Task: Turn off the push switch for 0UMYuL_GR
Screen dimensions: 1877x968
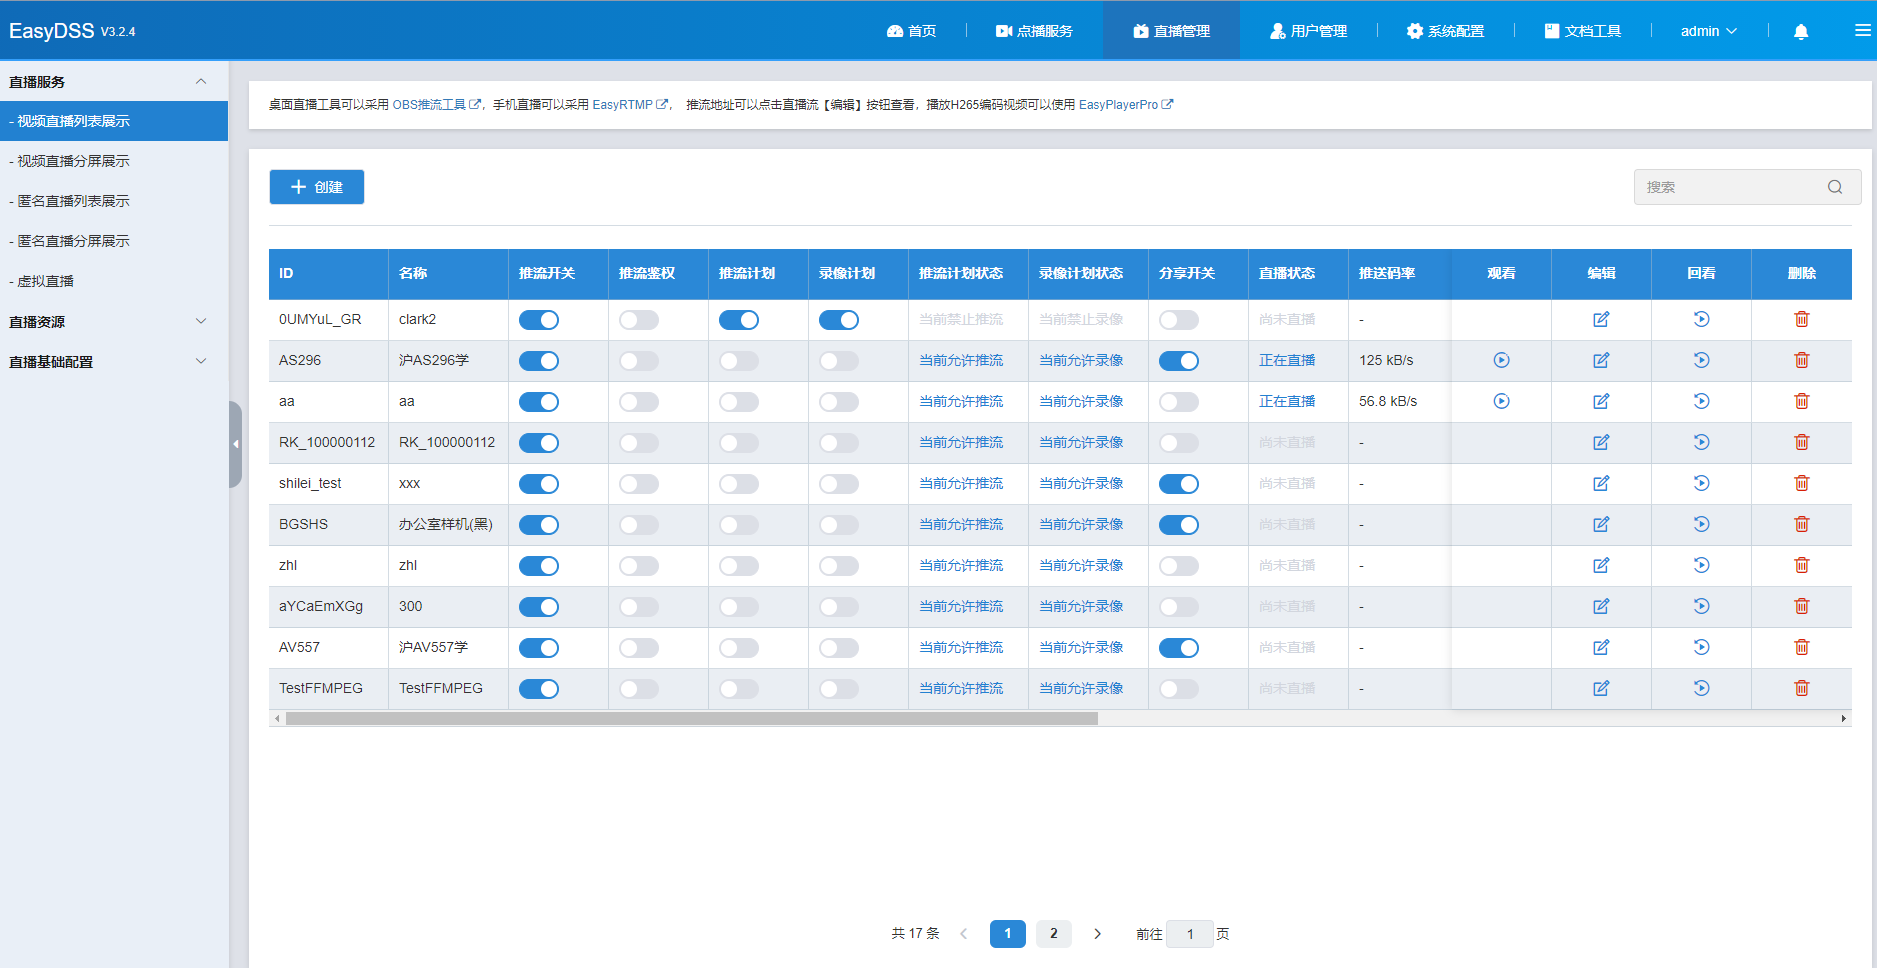Action: [x=539, y=320]
